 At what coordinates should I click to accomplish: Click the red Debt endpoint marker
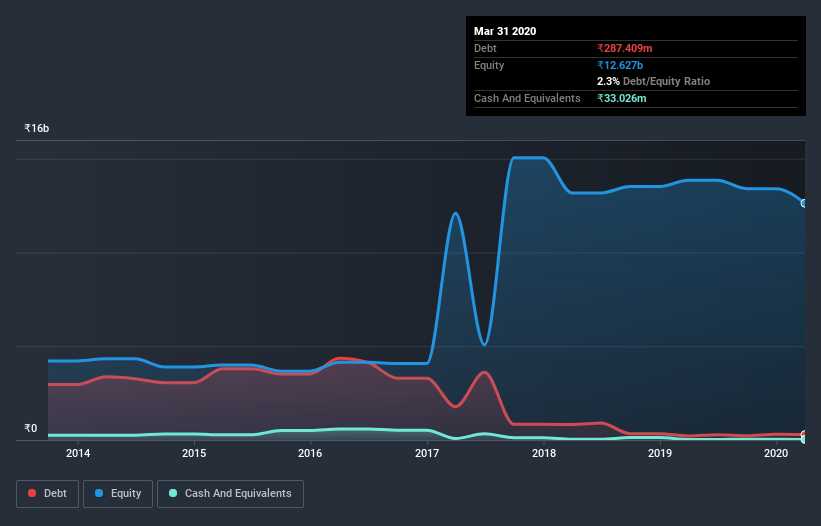804,434
